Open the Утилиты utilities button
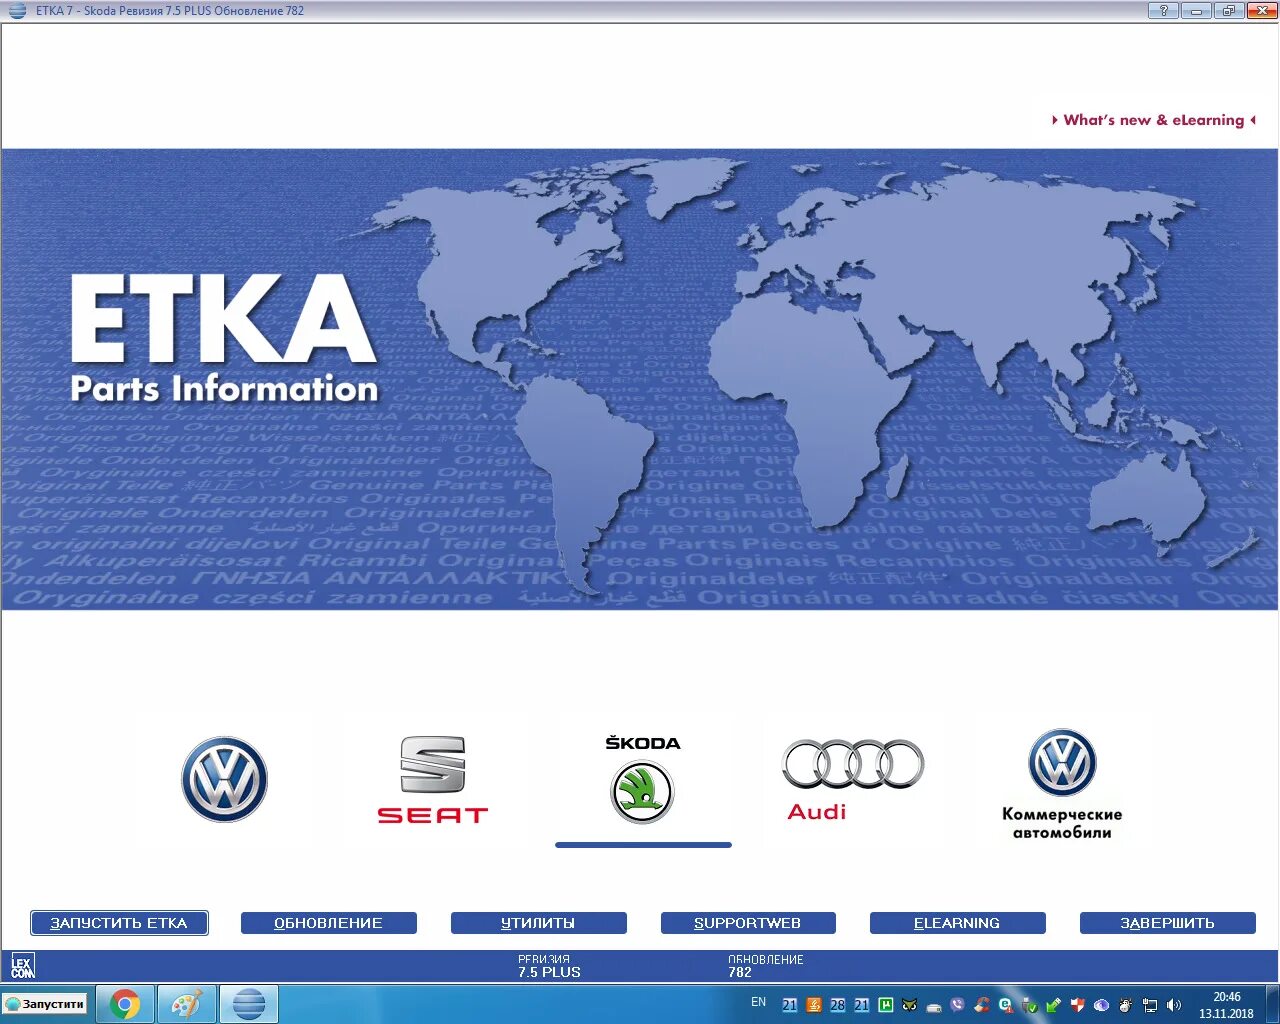This screenshot has width=1280, height=1024. 538,923
